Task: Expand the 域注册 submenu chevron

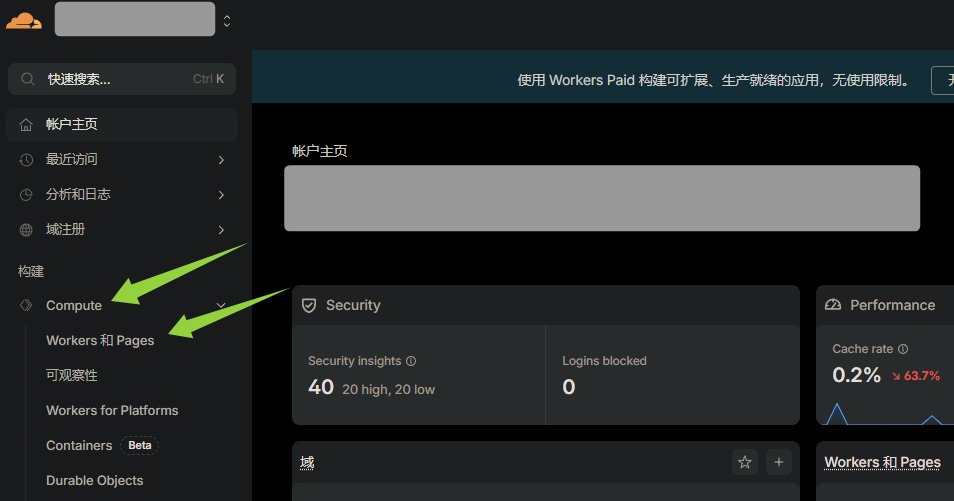Action: [x=221, y=230]
